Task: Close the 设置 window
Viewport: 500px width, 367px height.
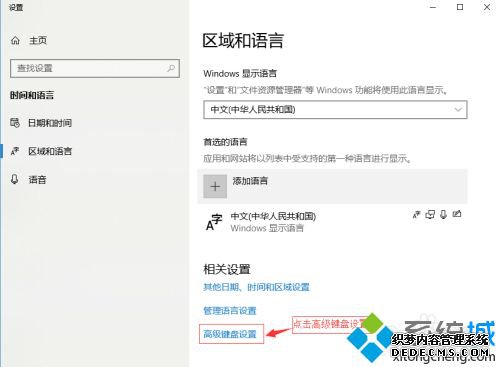Action: (487, 7)
